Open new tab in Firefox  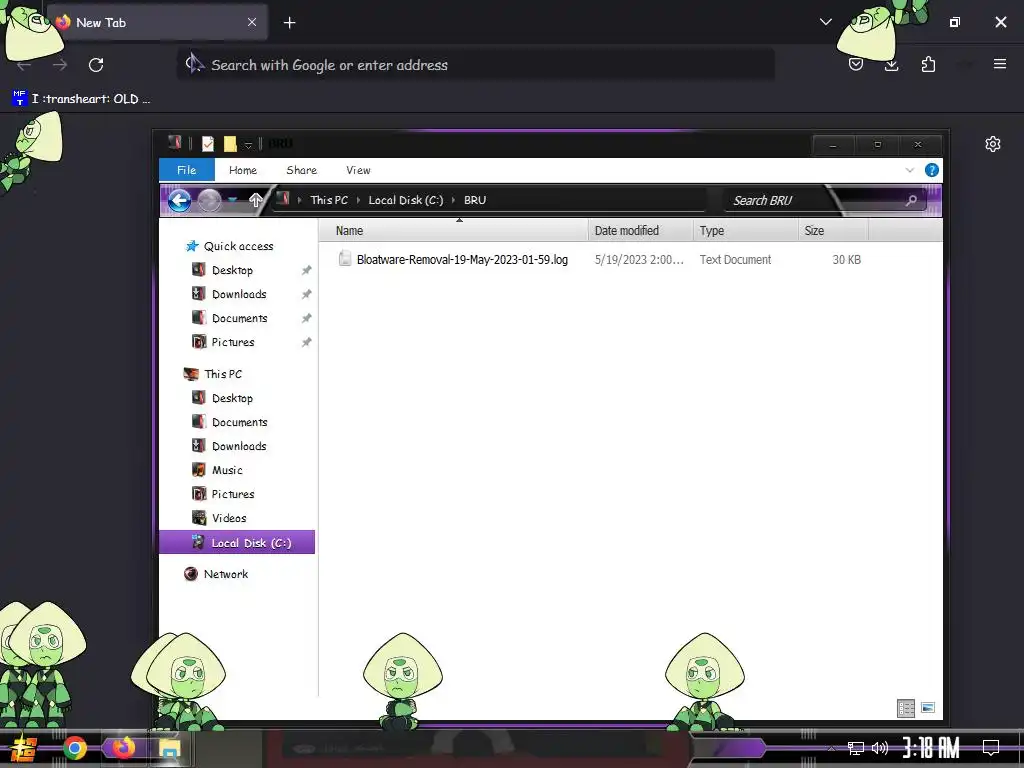pos(289,23)
